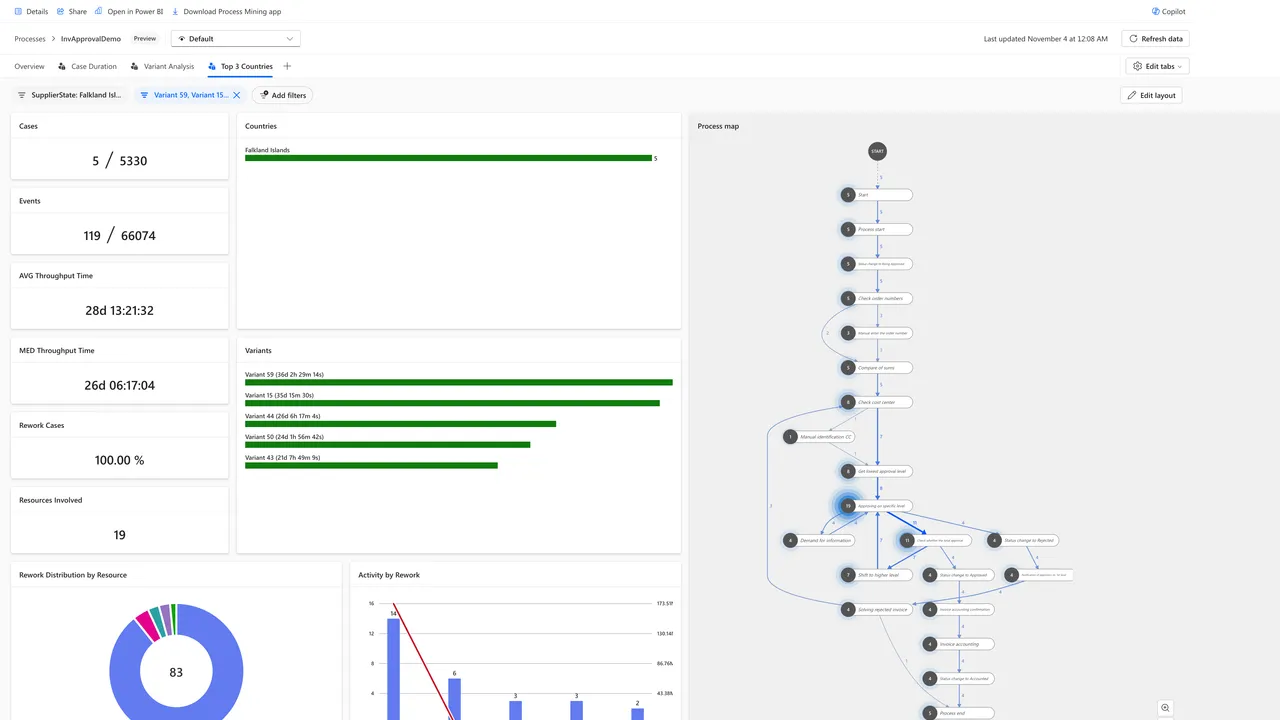The width and height of the screenshot is (1280, 720).
Task: Select the Status change to Rejected node
Action: (x=1023, y=540)
